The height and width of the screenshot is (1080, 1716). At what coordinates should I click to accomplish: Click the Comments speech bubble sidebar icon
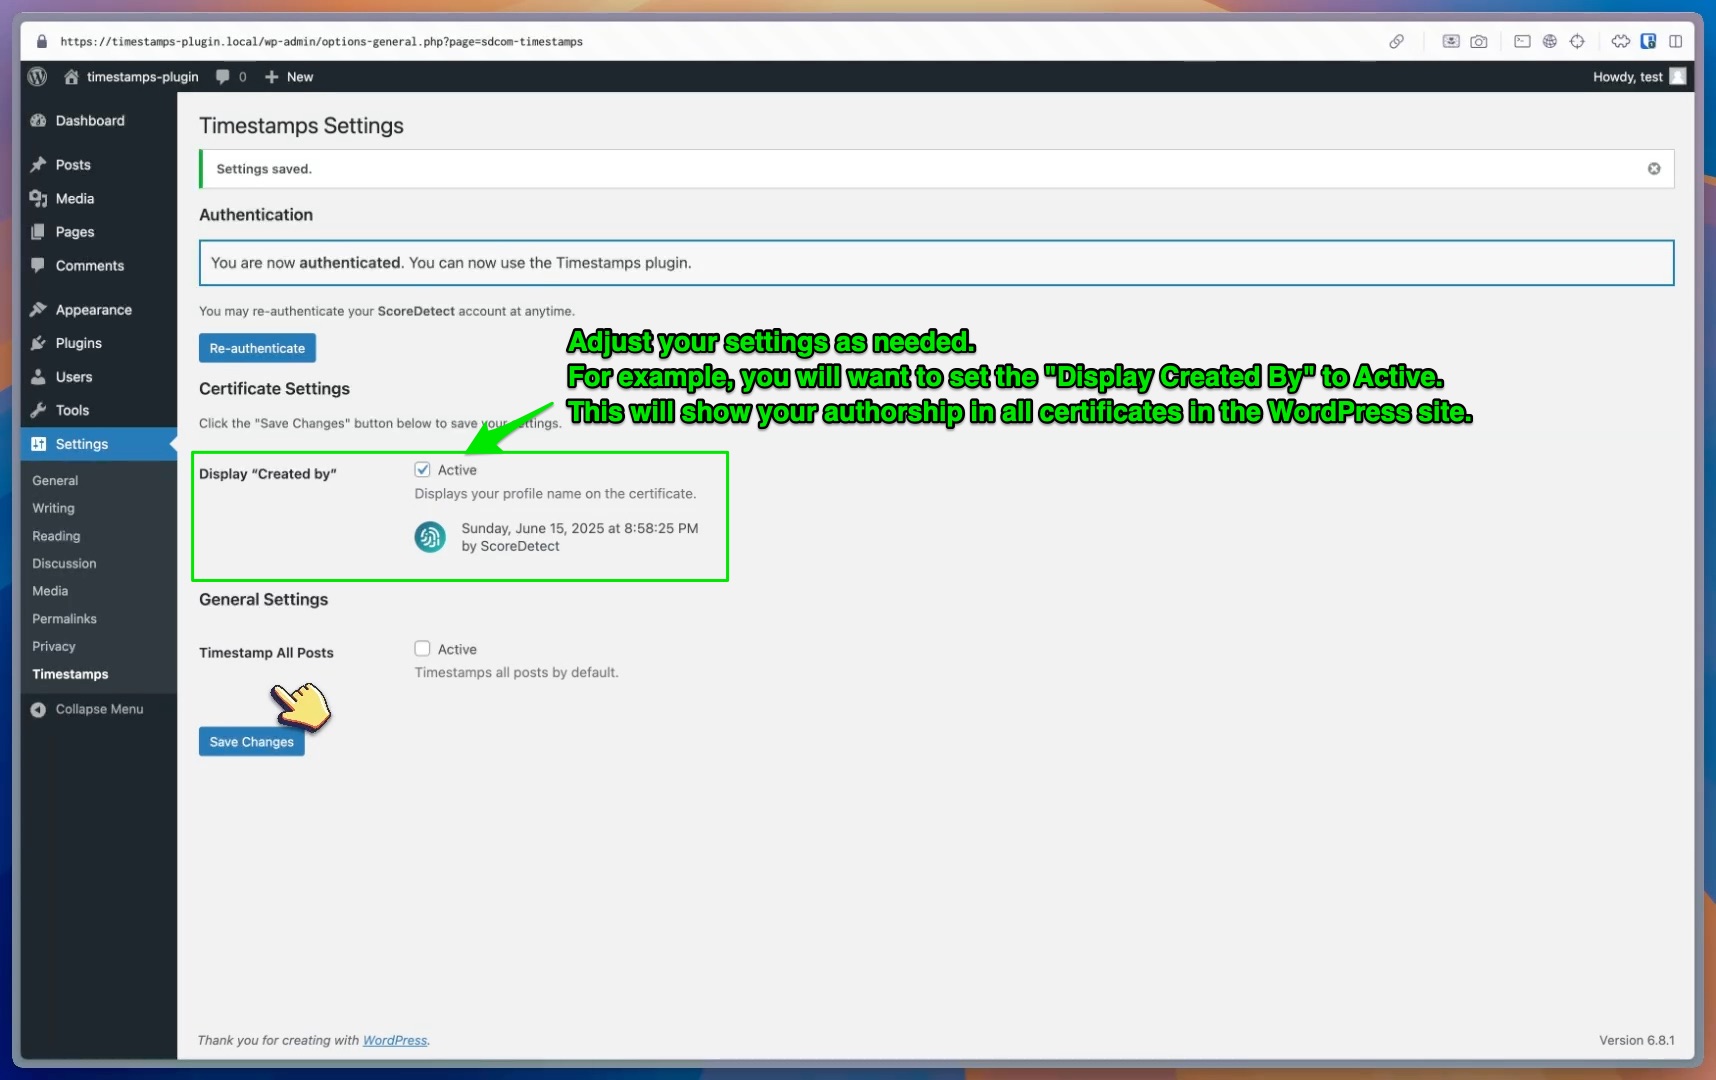(38, 266)
